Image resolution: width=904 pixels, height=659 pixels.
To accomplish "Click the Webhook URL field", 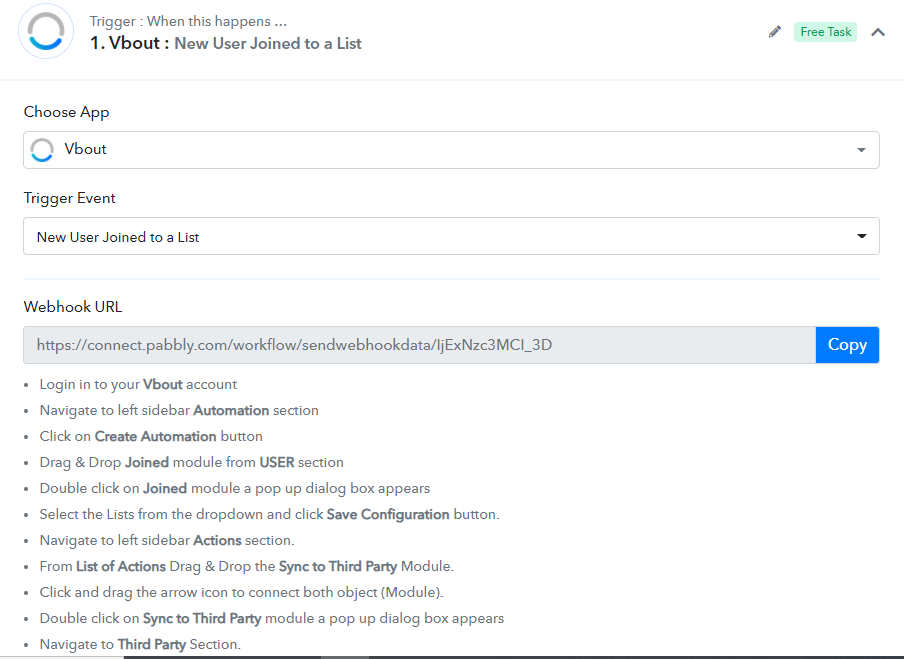I will [x=419, y=345].
